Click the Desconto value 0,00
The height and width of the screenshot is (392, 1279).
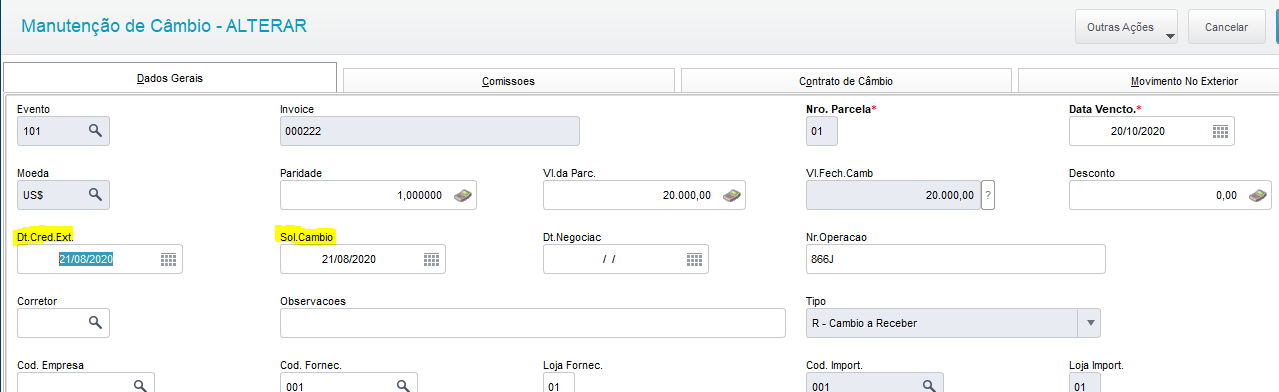click(1226, 196)
